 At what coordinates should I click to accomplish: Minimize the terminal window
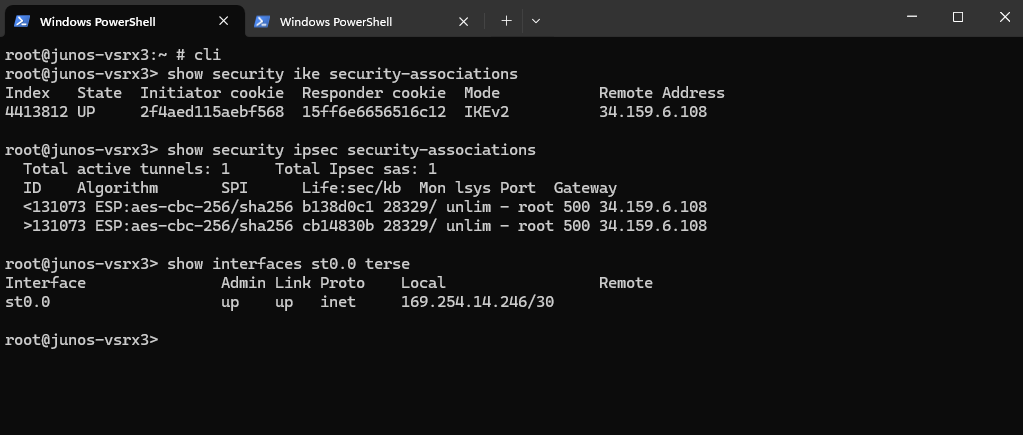coord(912,18)
